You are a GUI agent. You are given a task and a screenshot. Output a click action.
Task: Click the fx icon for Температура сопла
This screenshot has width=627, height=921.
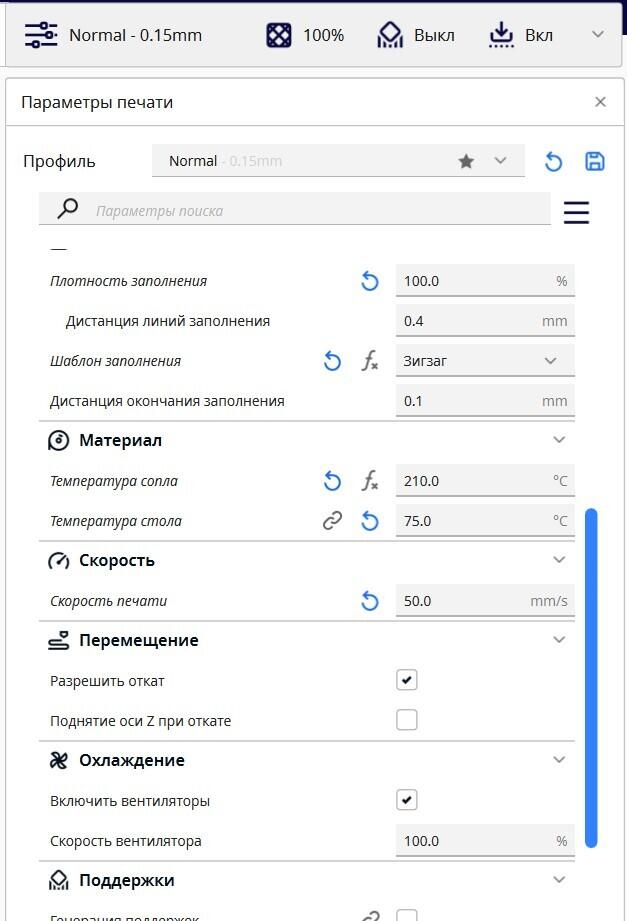tap(370, 480)
